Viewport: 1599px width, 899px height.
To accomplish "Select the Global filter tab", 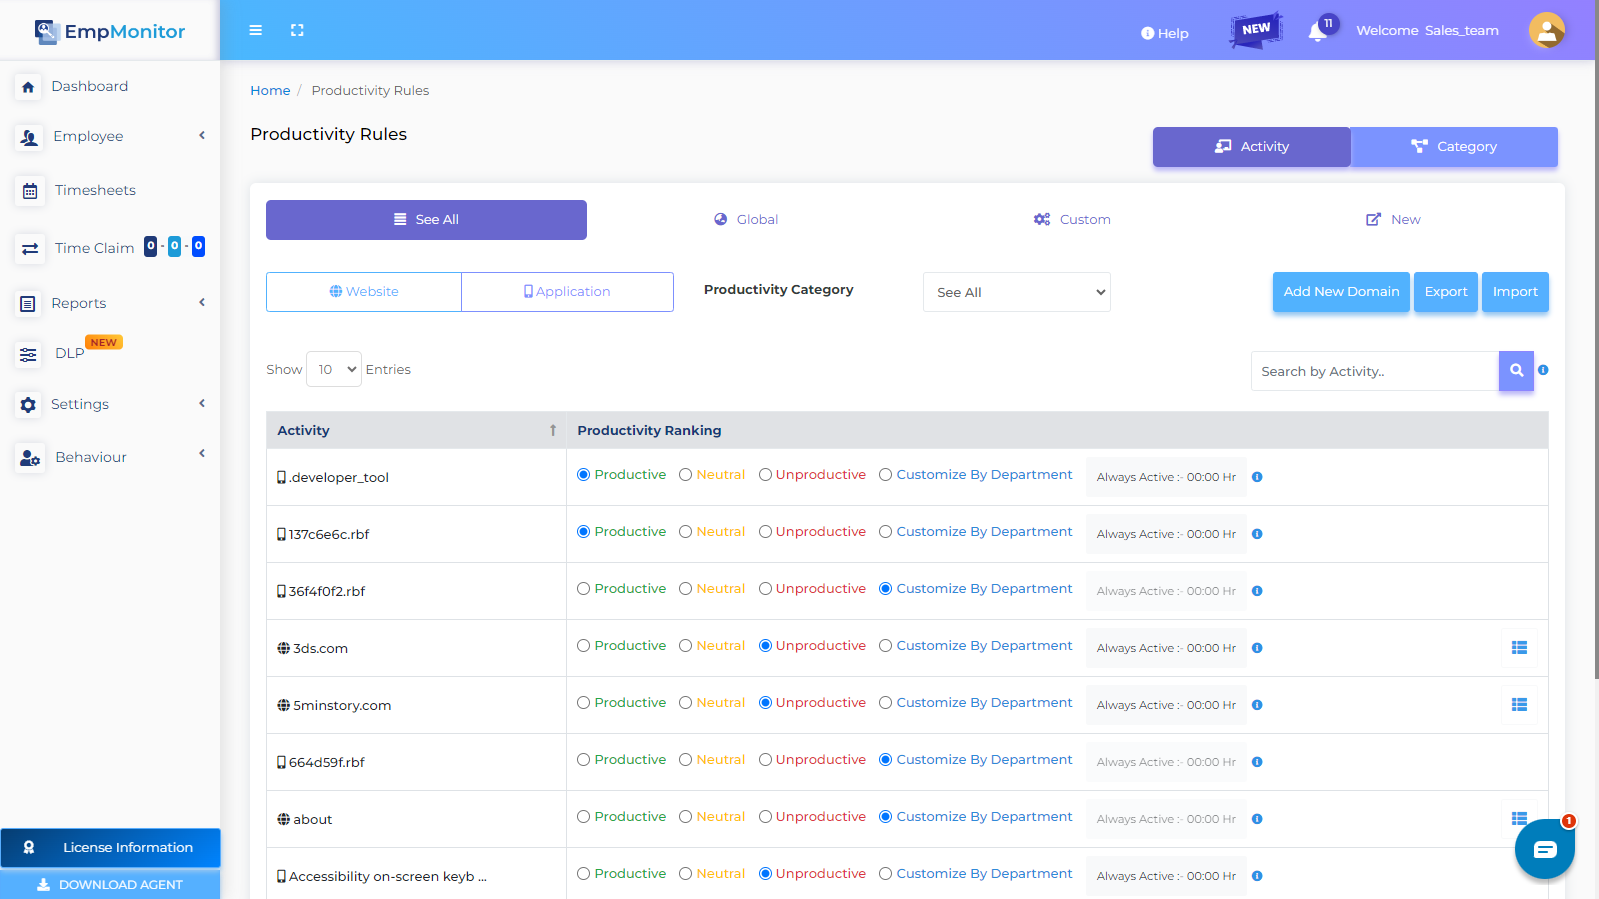I will click(x=746, y=220).
